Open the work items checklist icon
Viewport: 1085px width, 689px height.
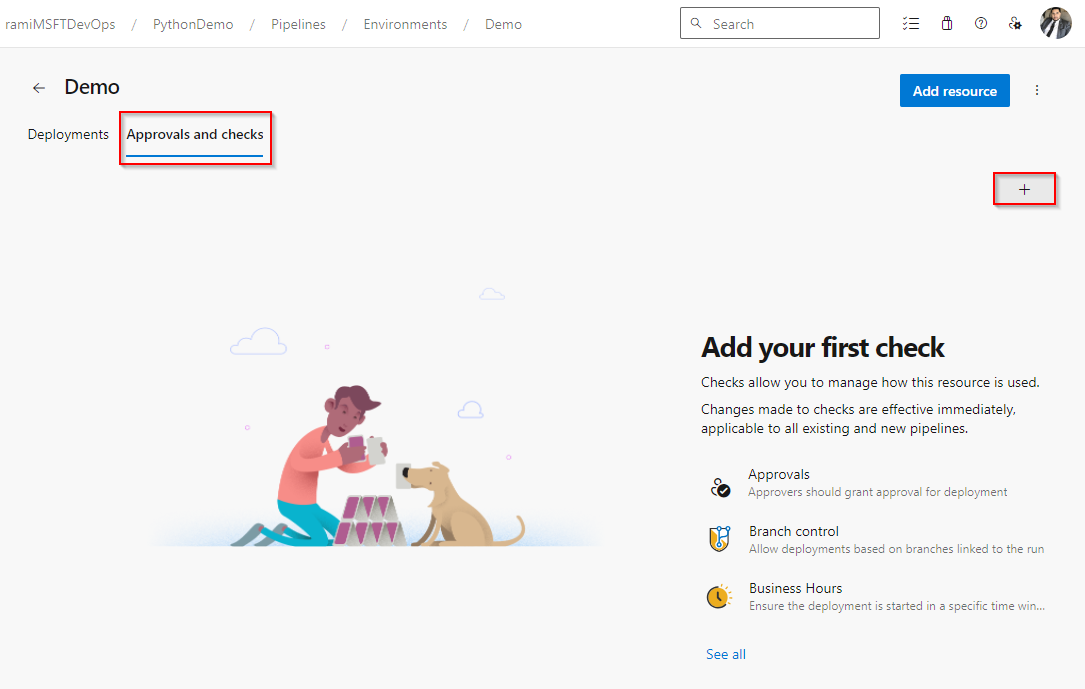(x=911, y=23)
